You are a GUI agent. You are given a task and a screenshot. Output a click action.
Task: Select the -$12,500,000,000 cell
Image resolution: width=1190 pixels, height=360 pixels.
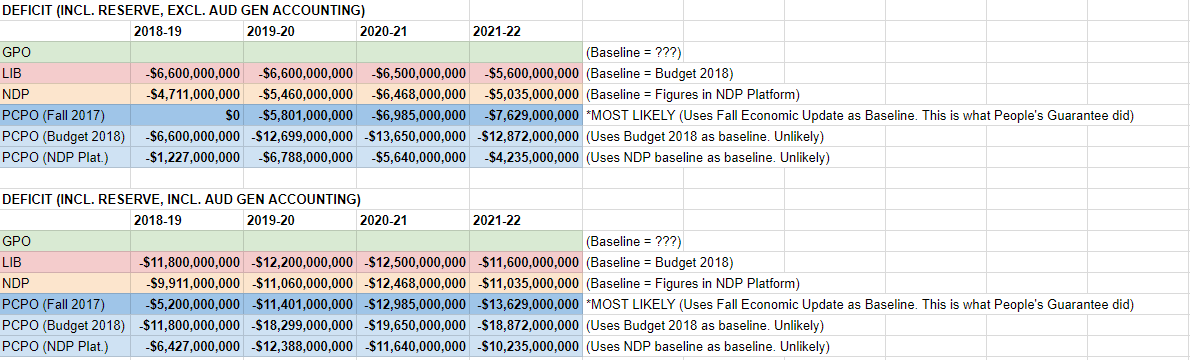click(x=413, y=263)
